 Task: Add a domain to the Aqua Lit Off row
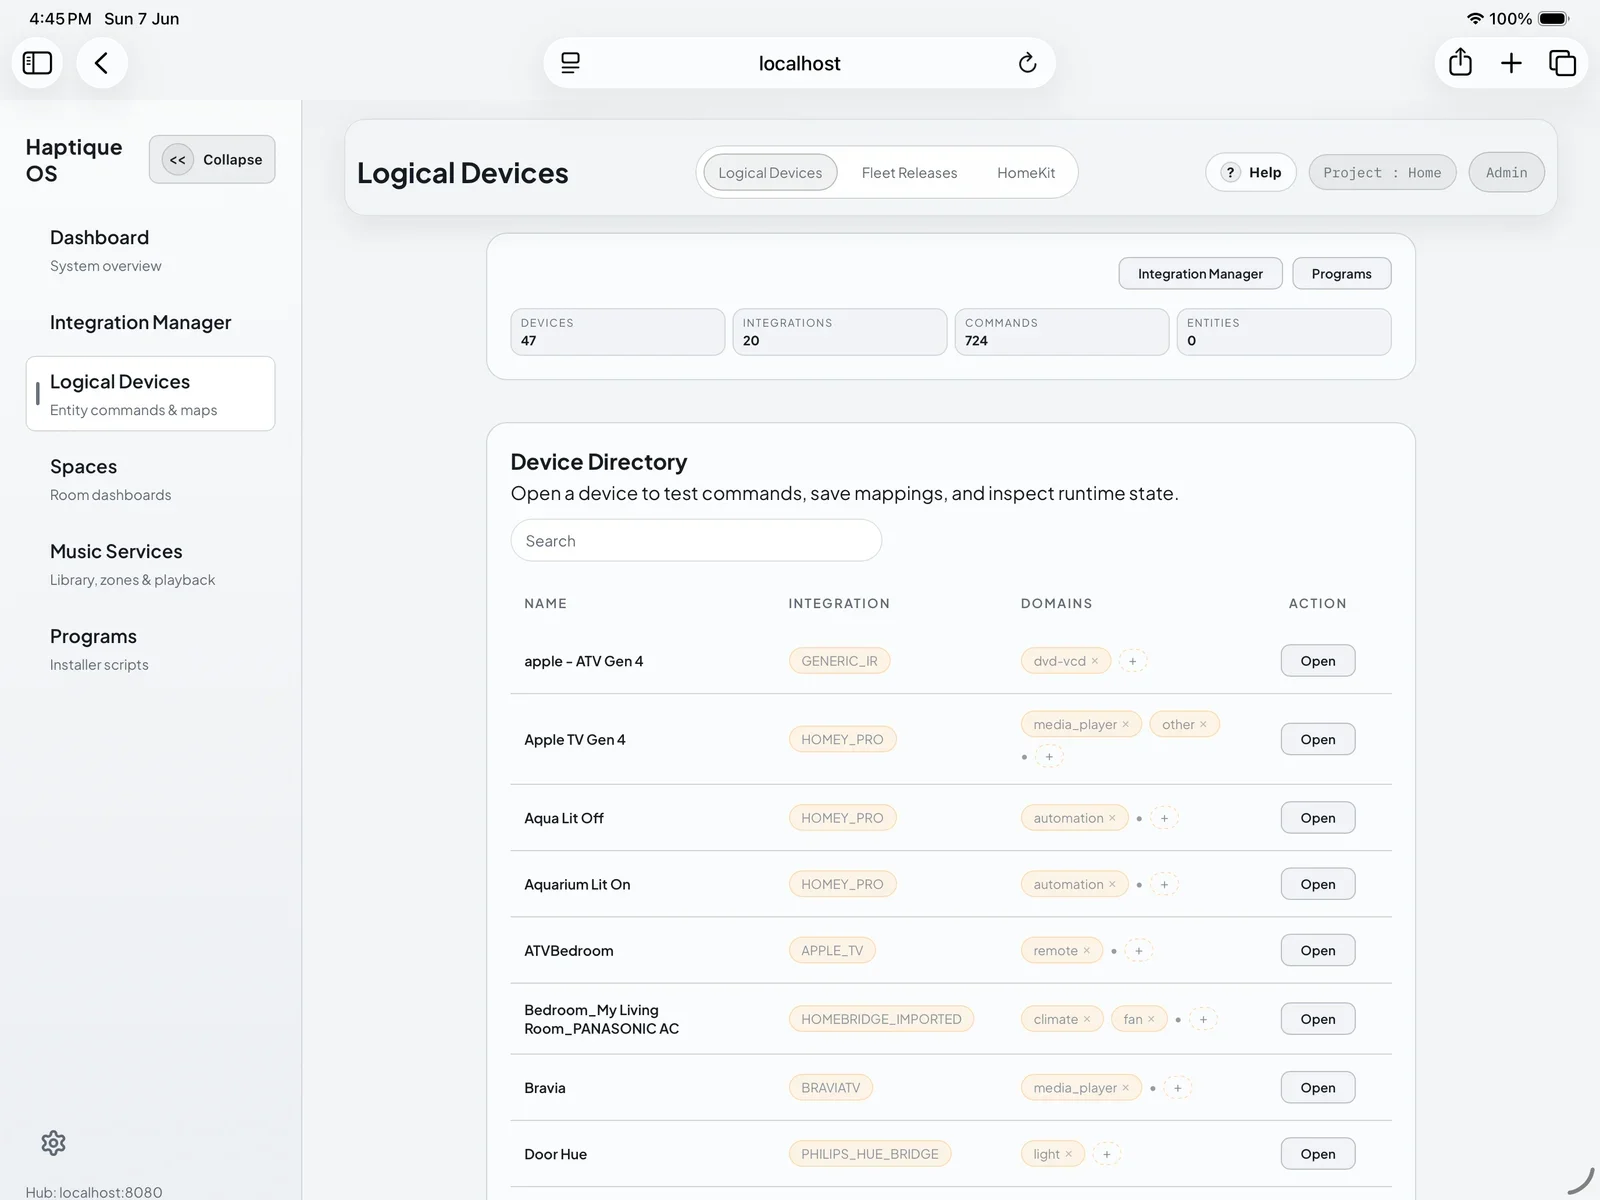click(x=1164, y=818)
